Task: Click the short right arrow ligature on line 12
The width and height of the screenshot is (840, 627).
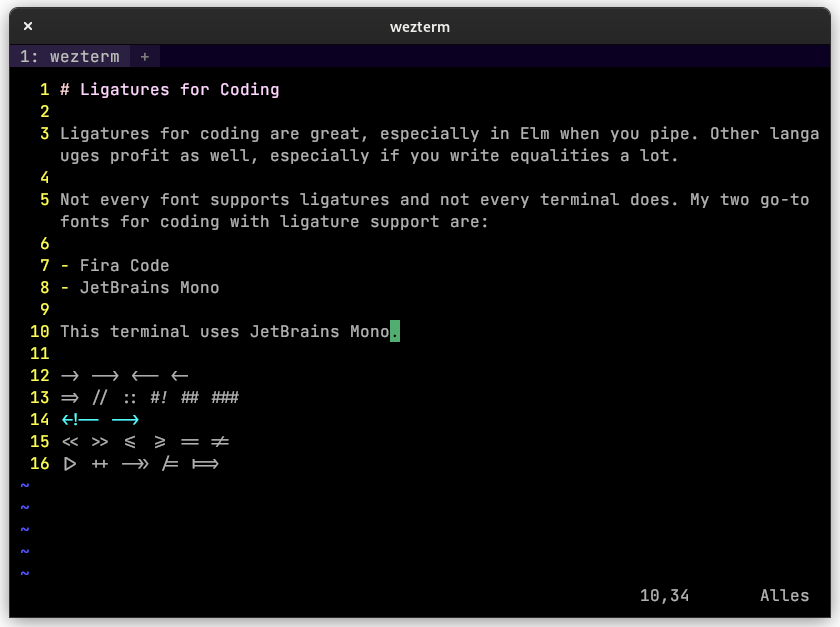Action: tap(70, 376)
